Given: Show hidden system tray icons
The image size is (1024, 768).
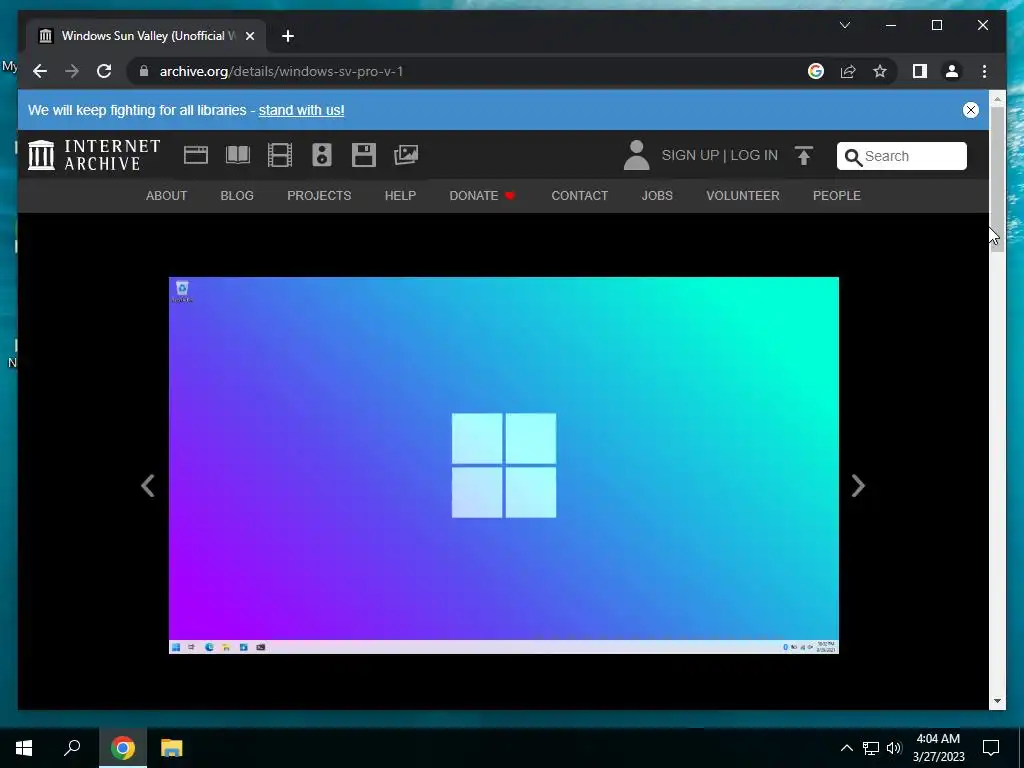Looking at the screenshot, I should click(846, 748).
